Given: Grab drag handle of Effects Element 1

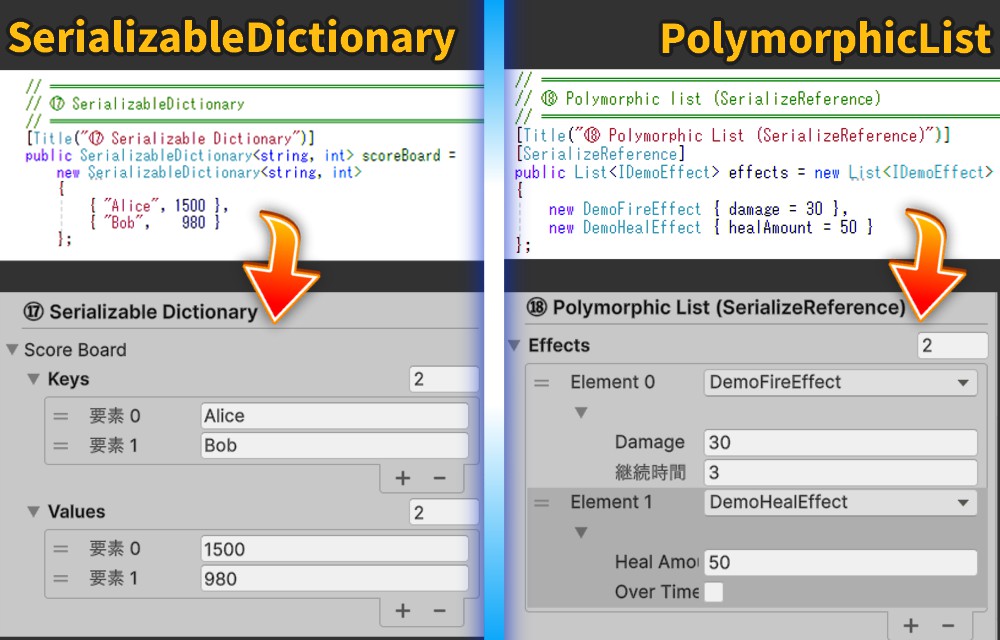Looking at the screenshot, I should click(x=541, y=503).
